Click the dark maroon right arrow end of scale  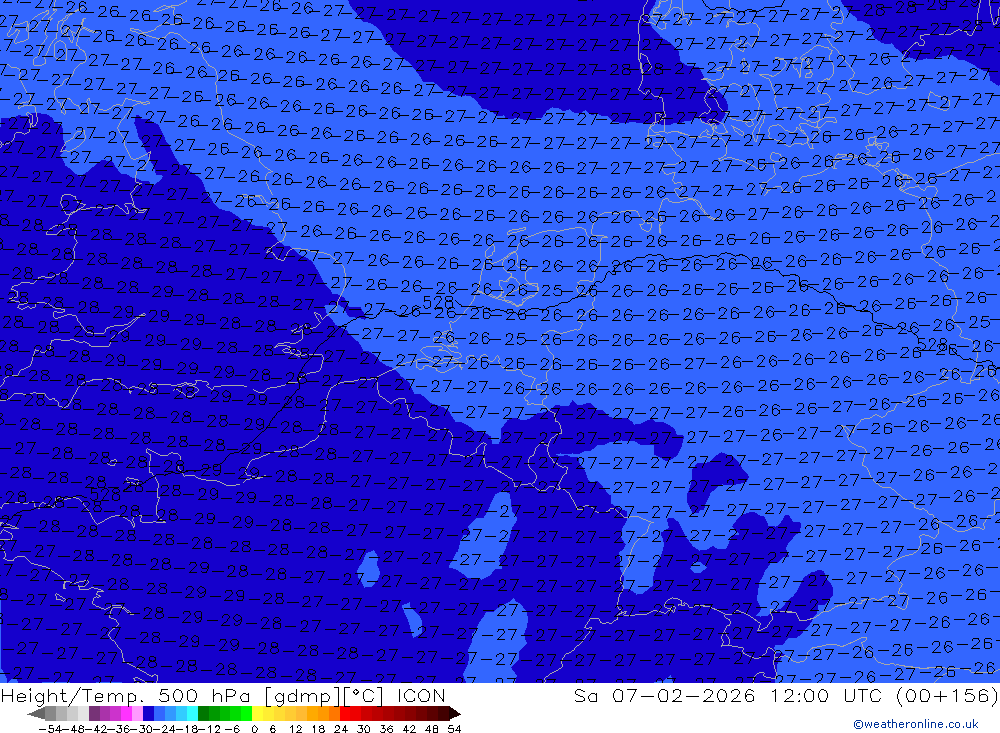click(x=455, y=714)
